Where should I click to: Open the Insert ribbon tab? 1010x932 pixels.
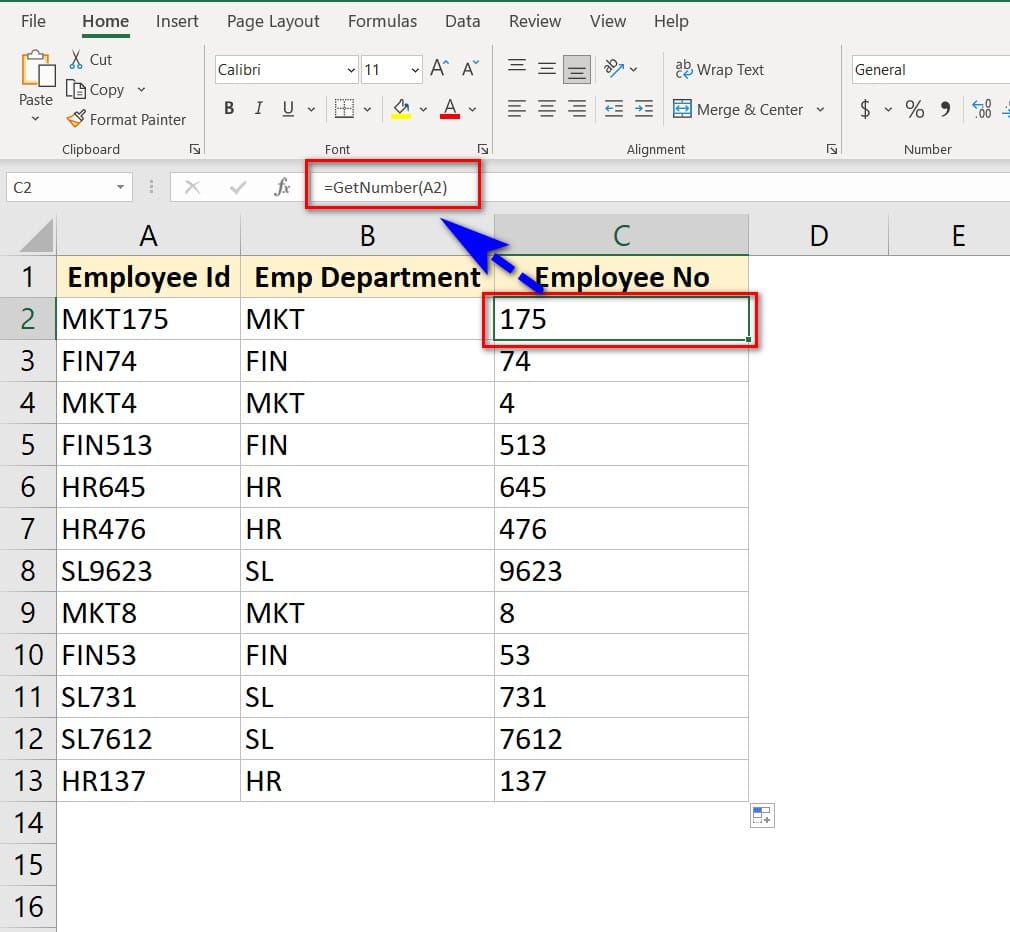tap(177, 20)
